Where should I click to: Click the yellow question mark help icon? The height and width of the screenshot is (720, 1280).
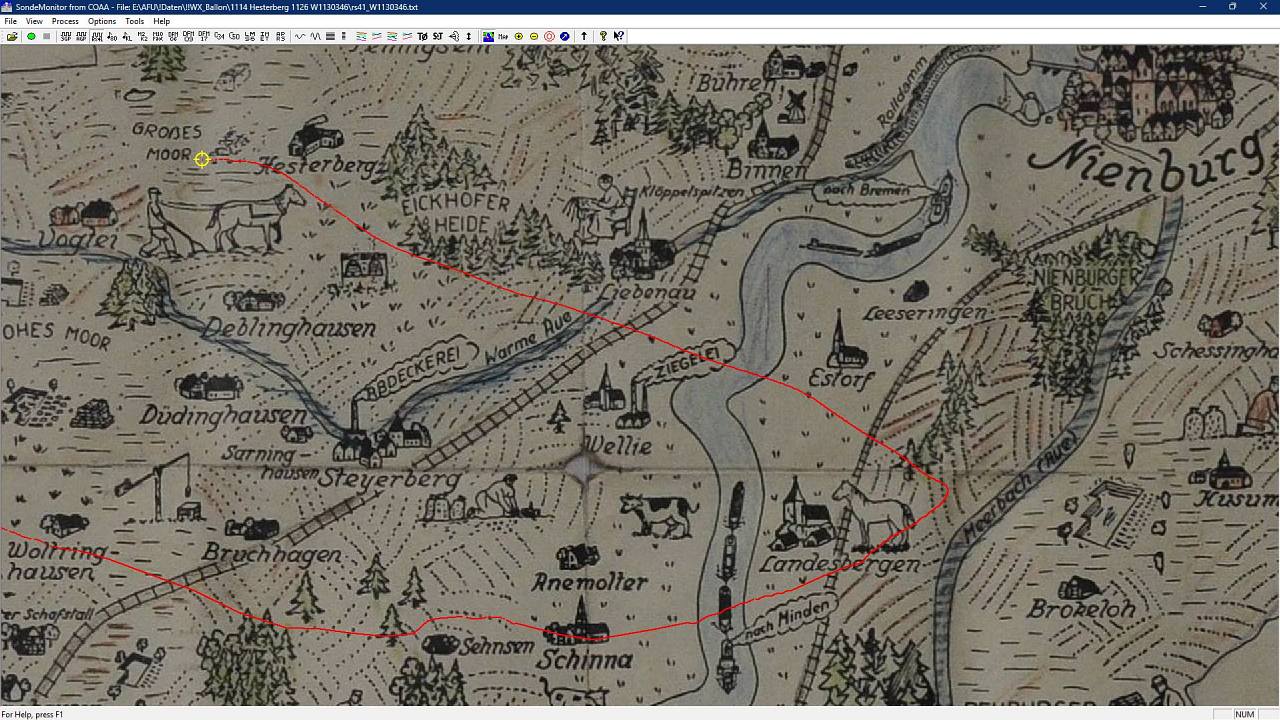click(x=603, y=36)
